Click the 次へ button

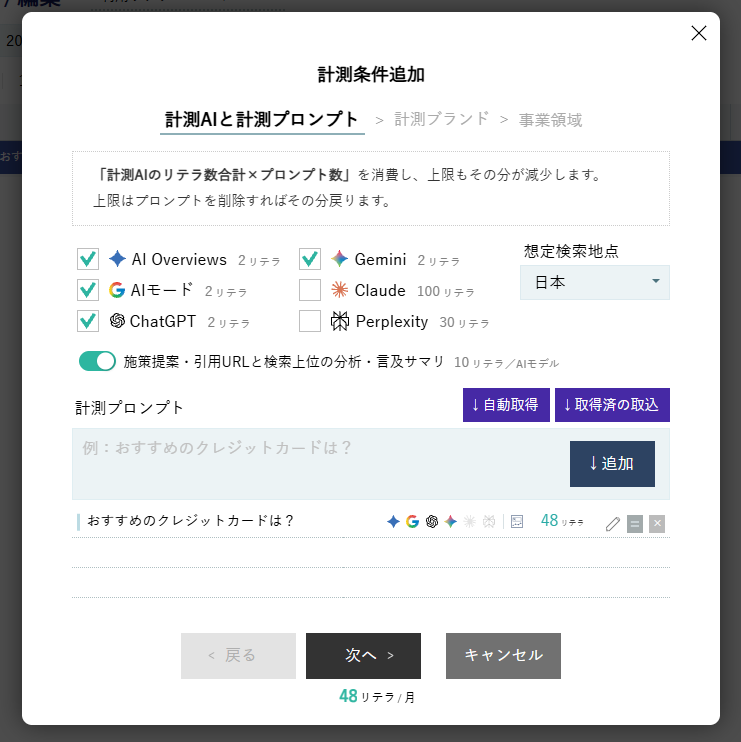pos(363,655)
